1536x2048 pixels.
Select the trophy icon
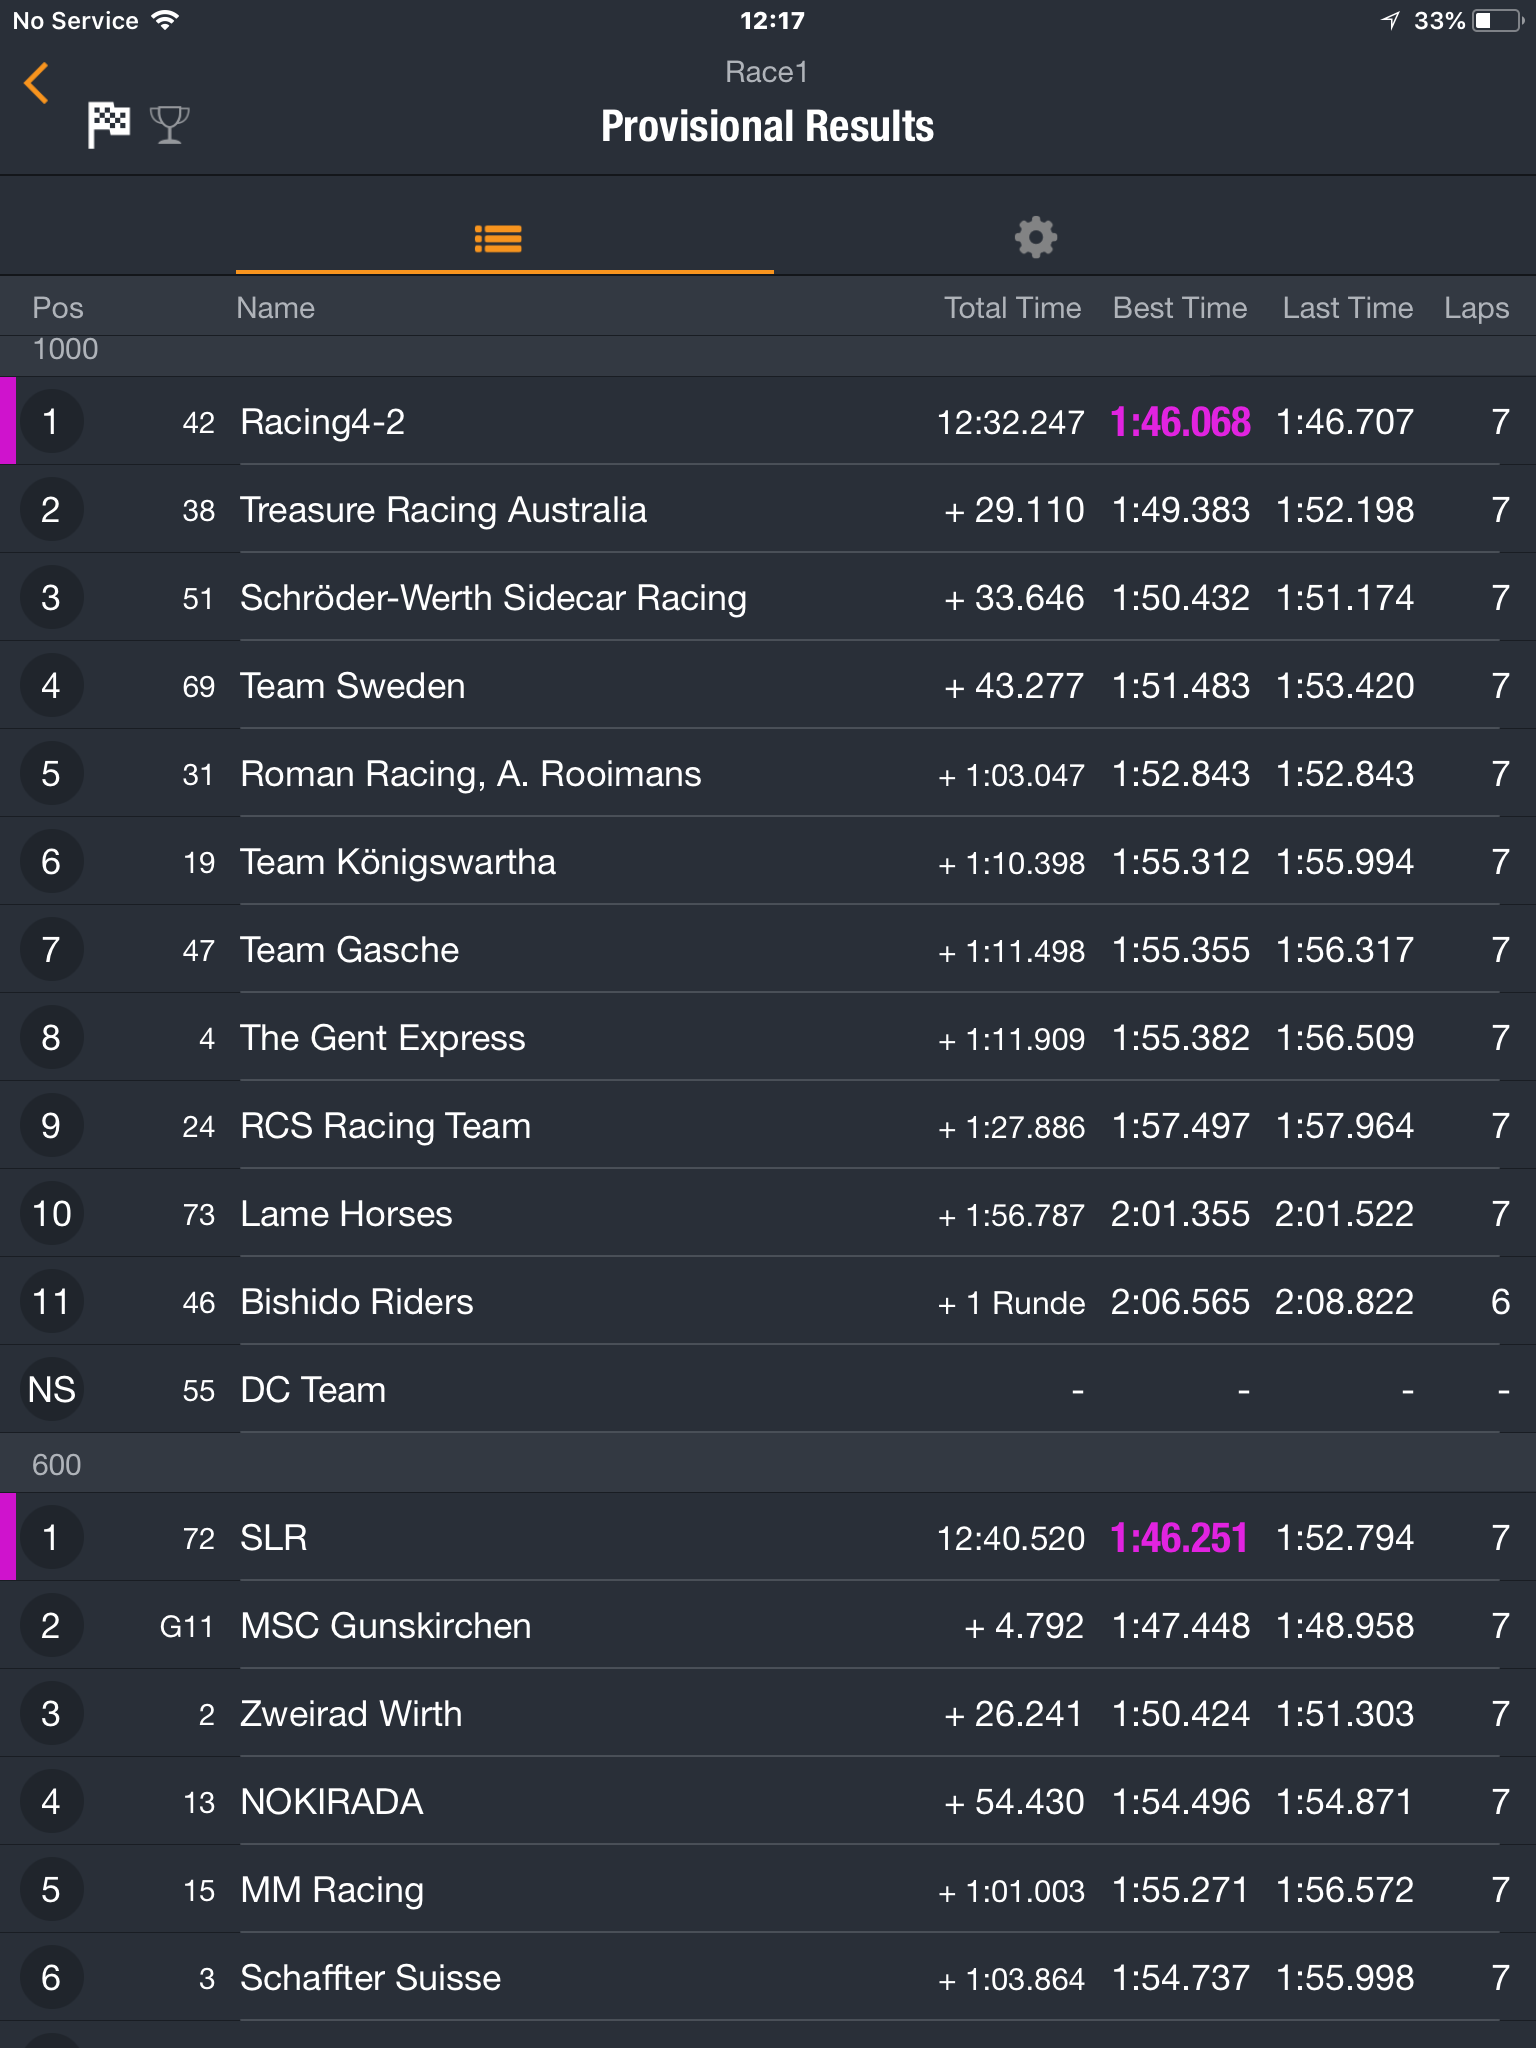point(169,125)
